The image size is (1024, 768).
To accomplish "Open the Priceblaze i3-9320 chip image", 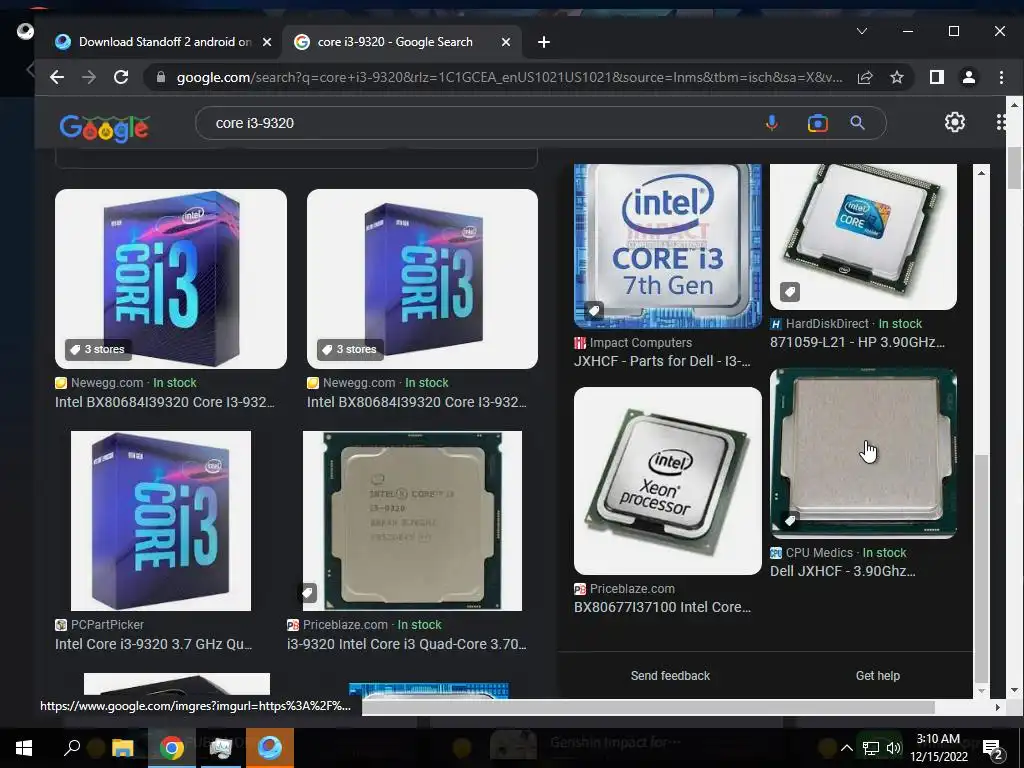I will pyautogui.click(x=412, y=520).
